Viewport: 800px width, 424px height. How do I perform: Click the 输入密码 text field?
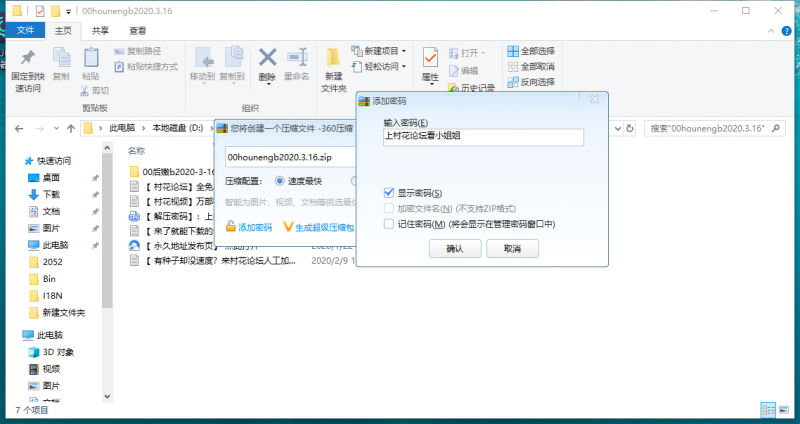483,138
